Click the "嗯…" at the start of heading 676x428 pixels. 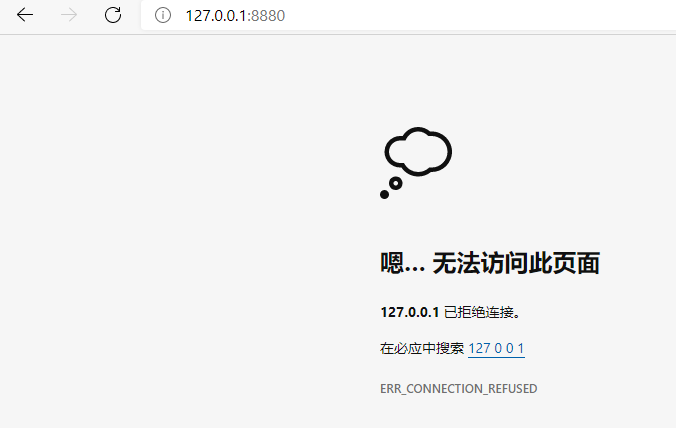tap(403, 263)
